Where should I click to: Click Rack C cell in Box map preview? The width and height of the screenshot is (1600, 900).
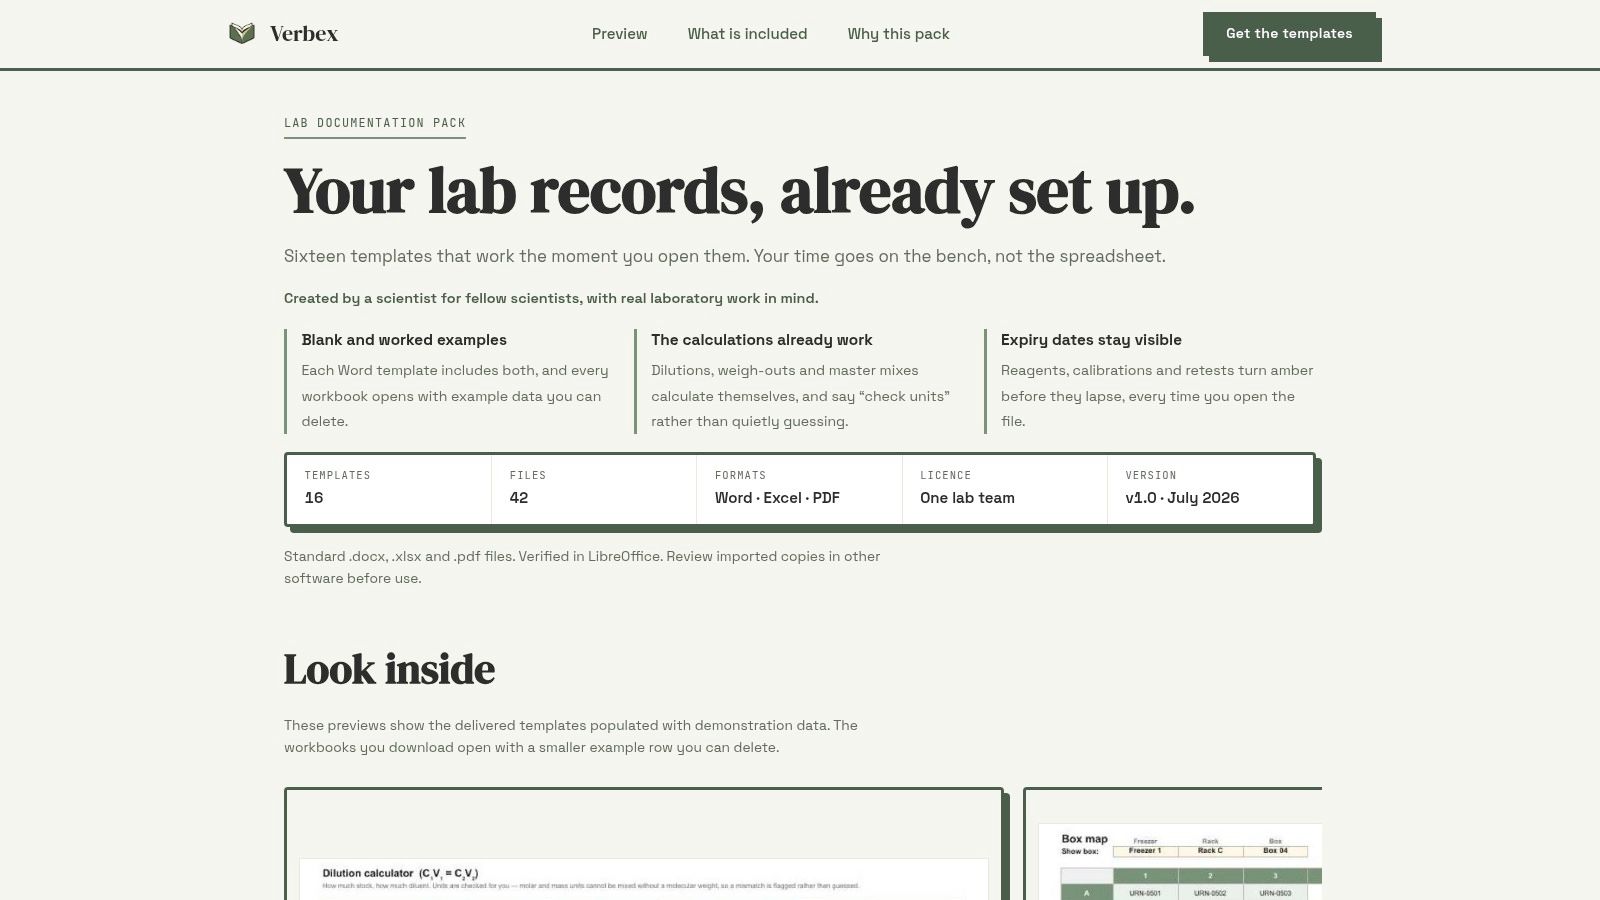pos(1210,851)
